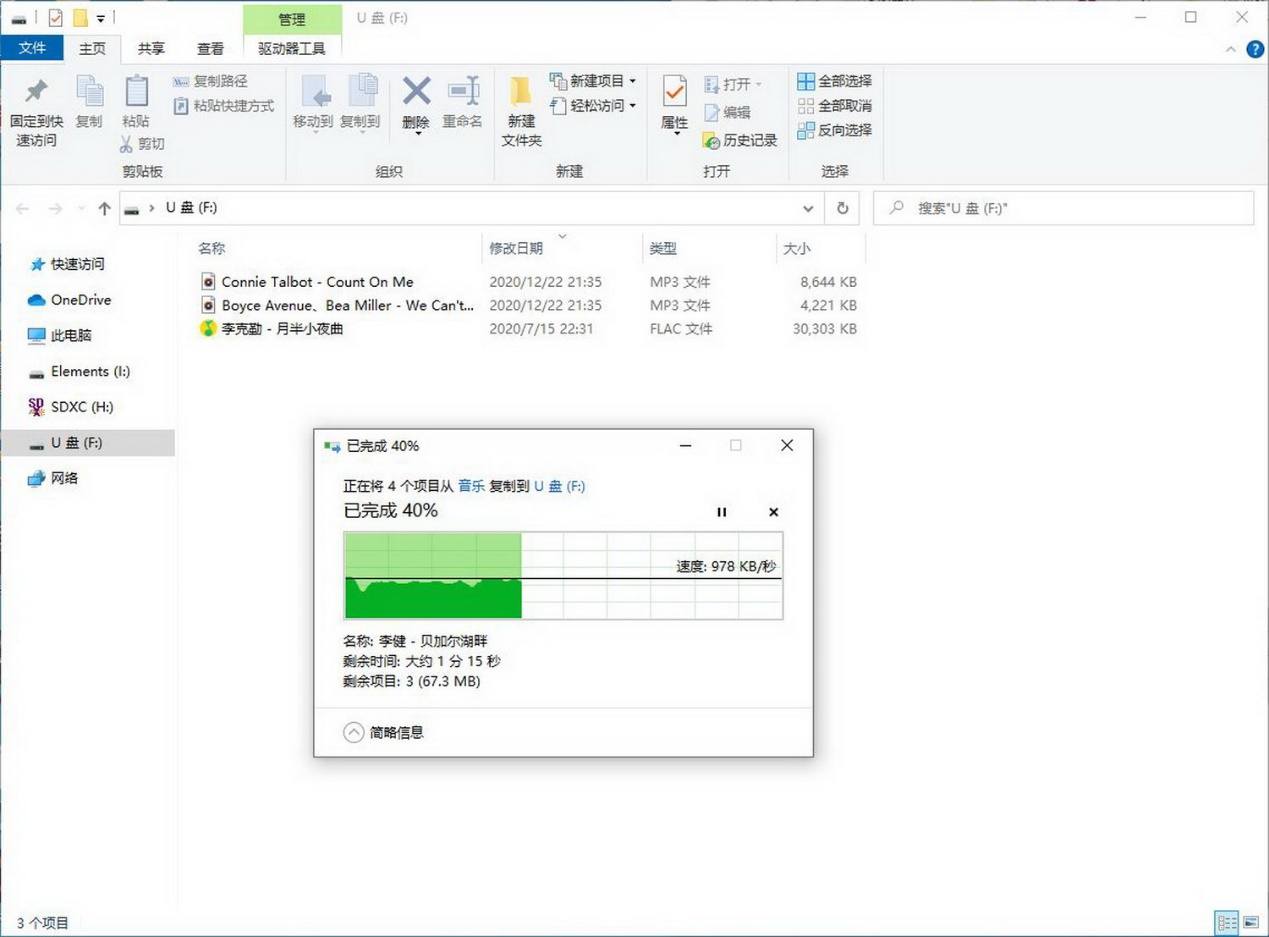Click 全部选择 select all icon

tap(806, 81)
